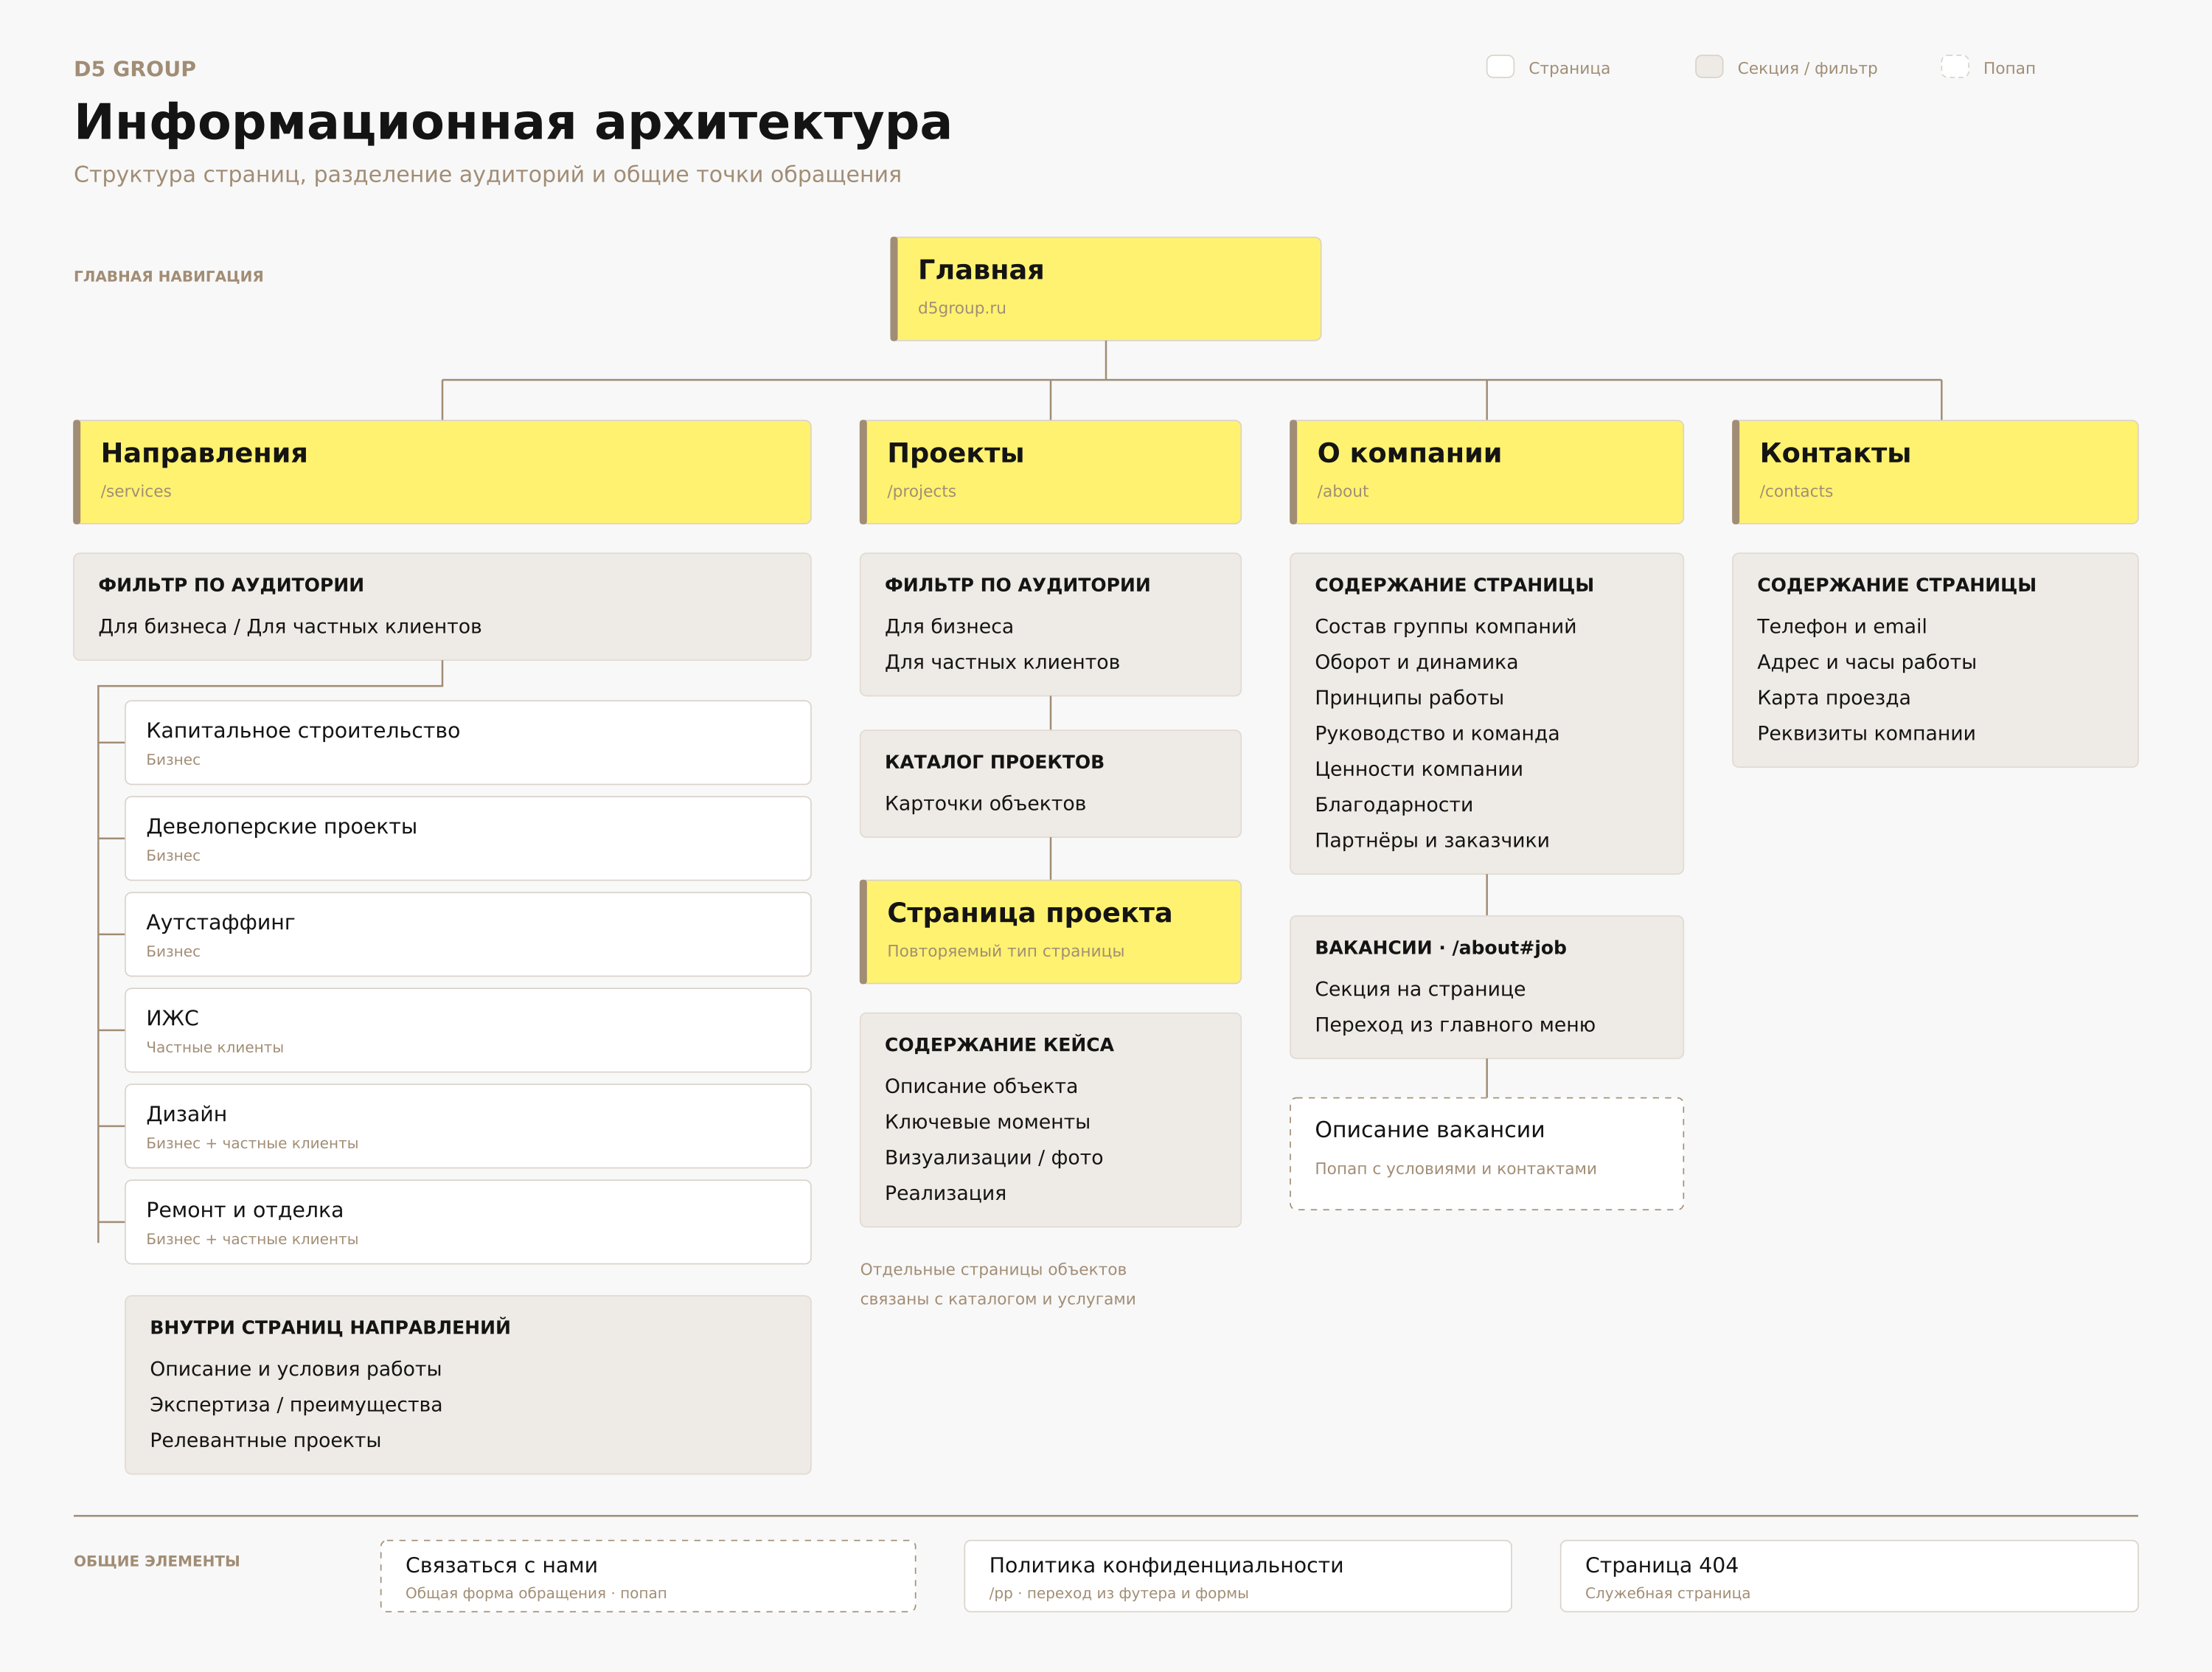2212x1672 pixels.
Task: Click the Связаться с нами popup box
Action: coord(648,1576)
